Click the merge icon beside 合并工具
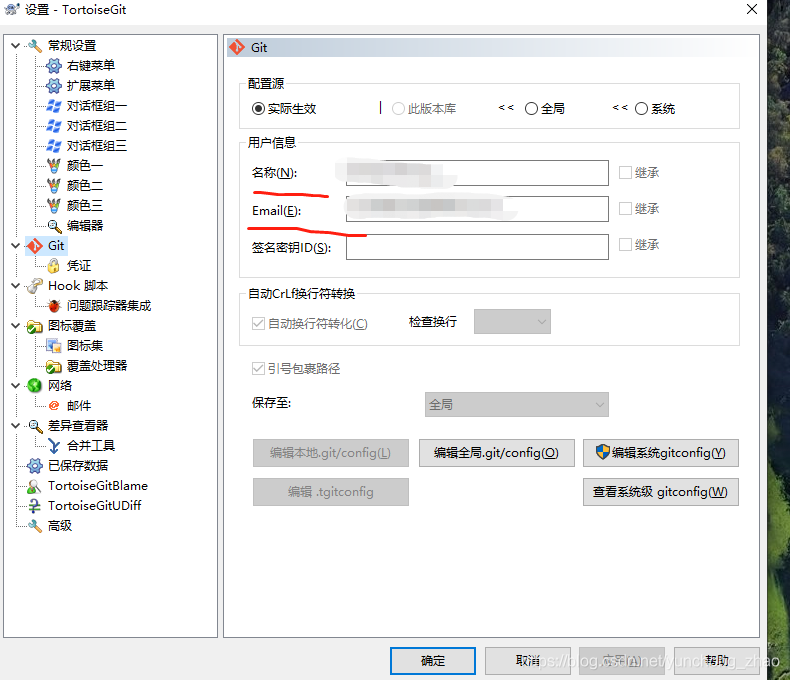790x680 pixels. pos(54,446)
